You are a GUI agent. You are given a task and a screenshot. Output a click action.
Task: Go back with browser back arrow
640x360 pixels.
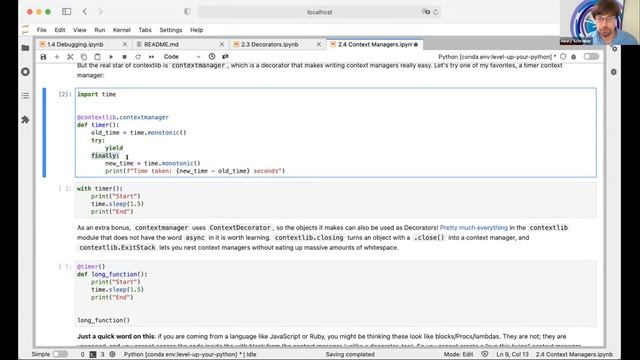pyautogui.click(x=85, y=12)
